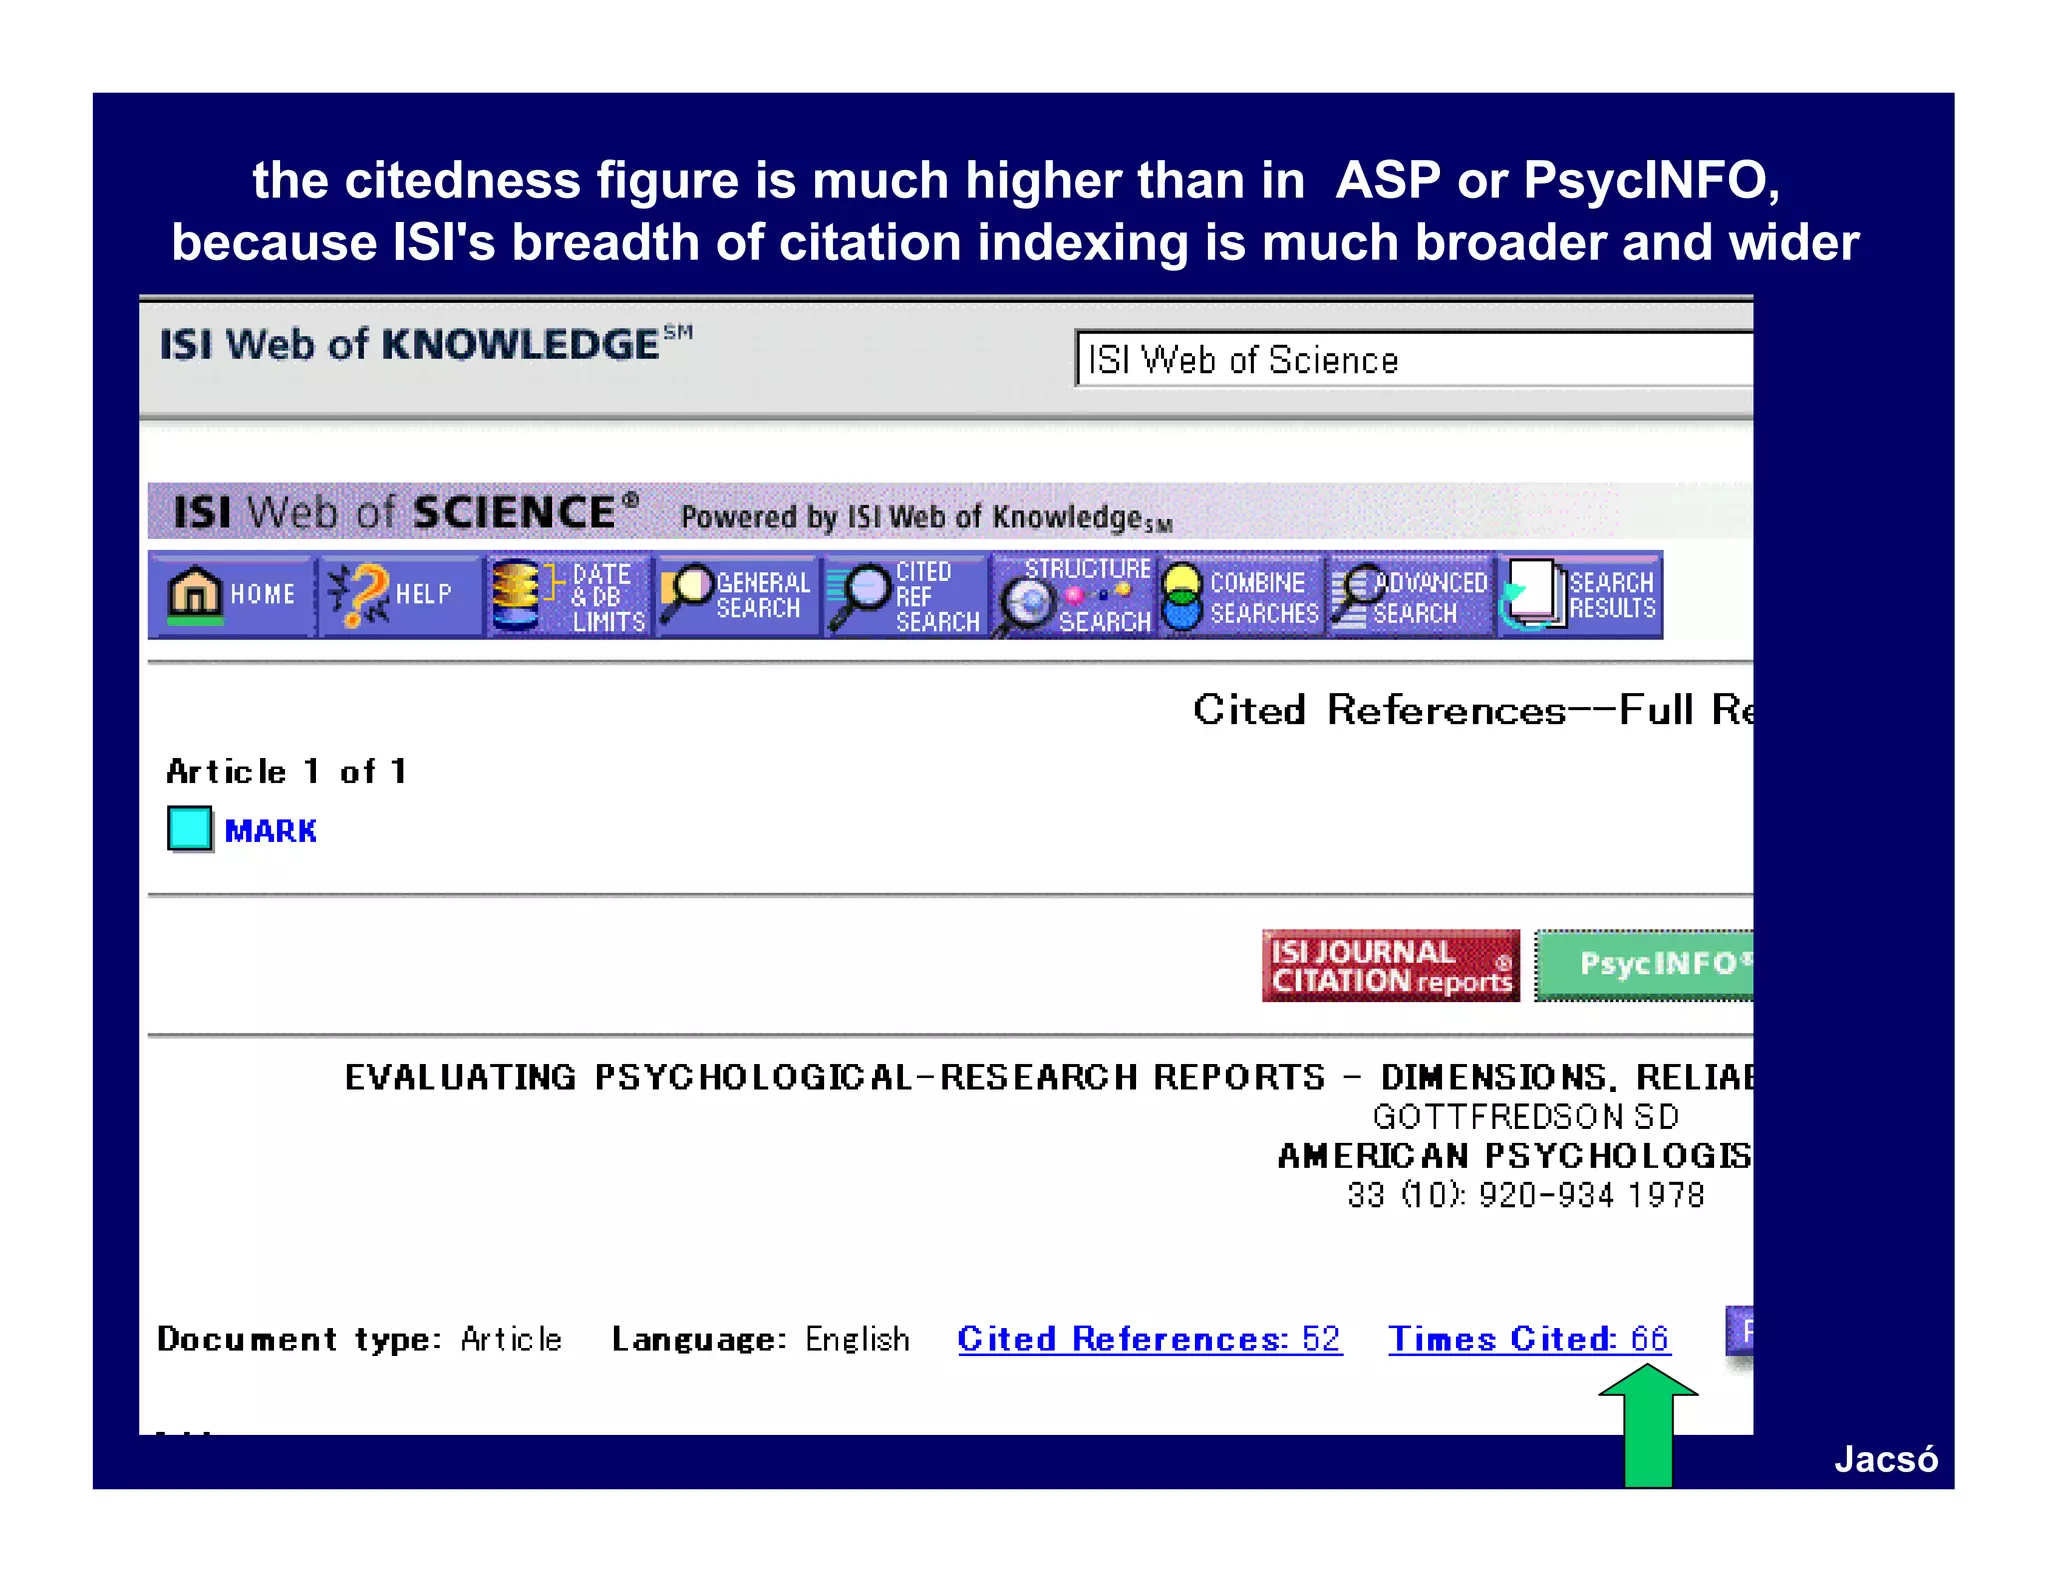Open Times Cited: 66 link
The width and height of the screenshot is (2048, 1582).
tap(1529, 1338)
